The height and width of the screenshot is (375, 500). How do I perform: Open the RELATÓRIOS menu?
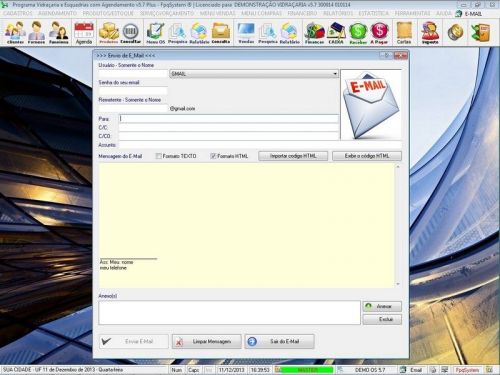coord(338,13)
